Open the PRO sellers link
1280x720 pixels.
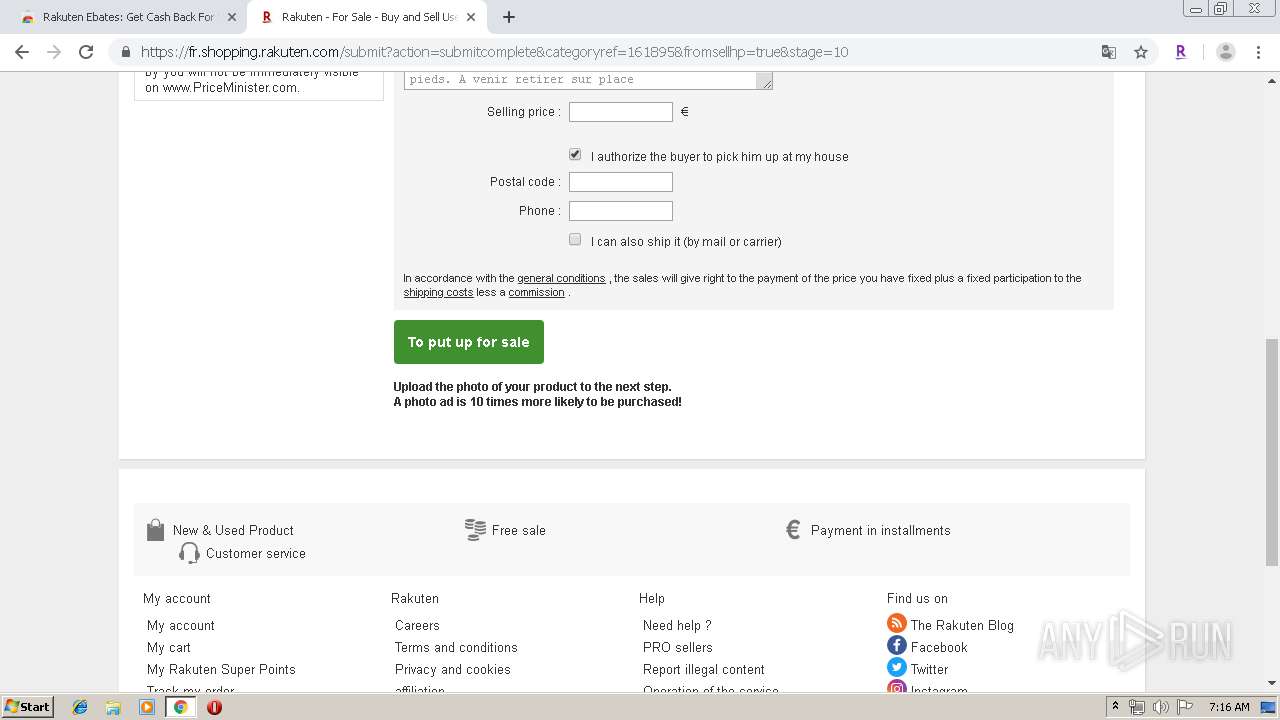coord(678,647)
